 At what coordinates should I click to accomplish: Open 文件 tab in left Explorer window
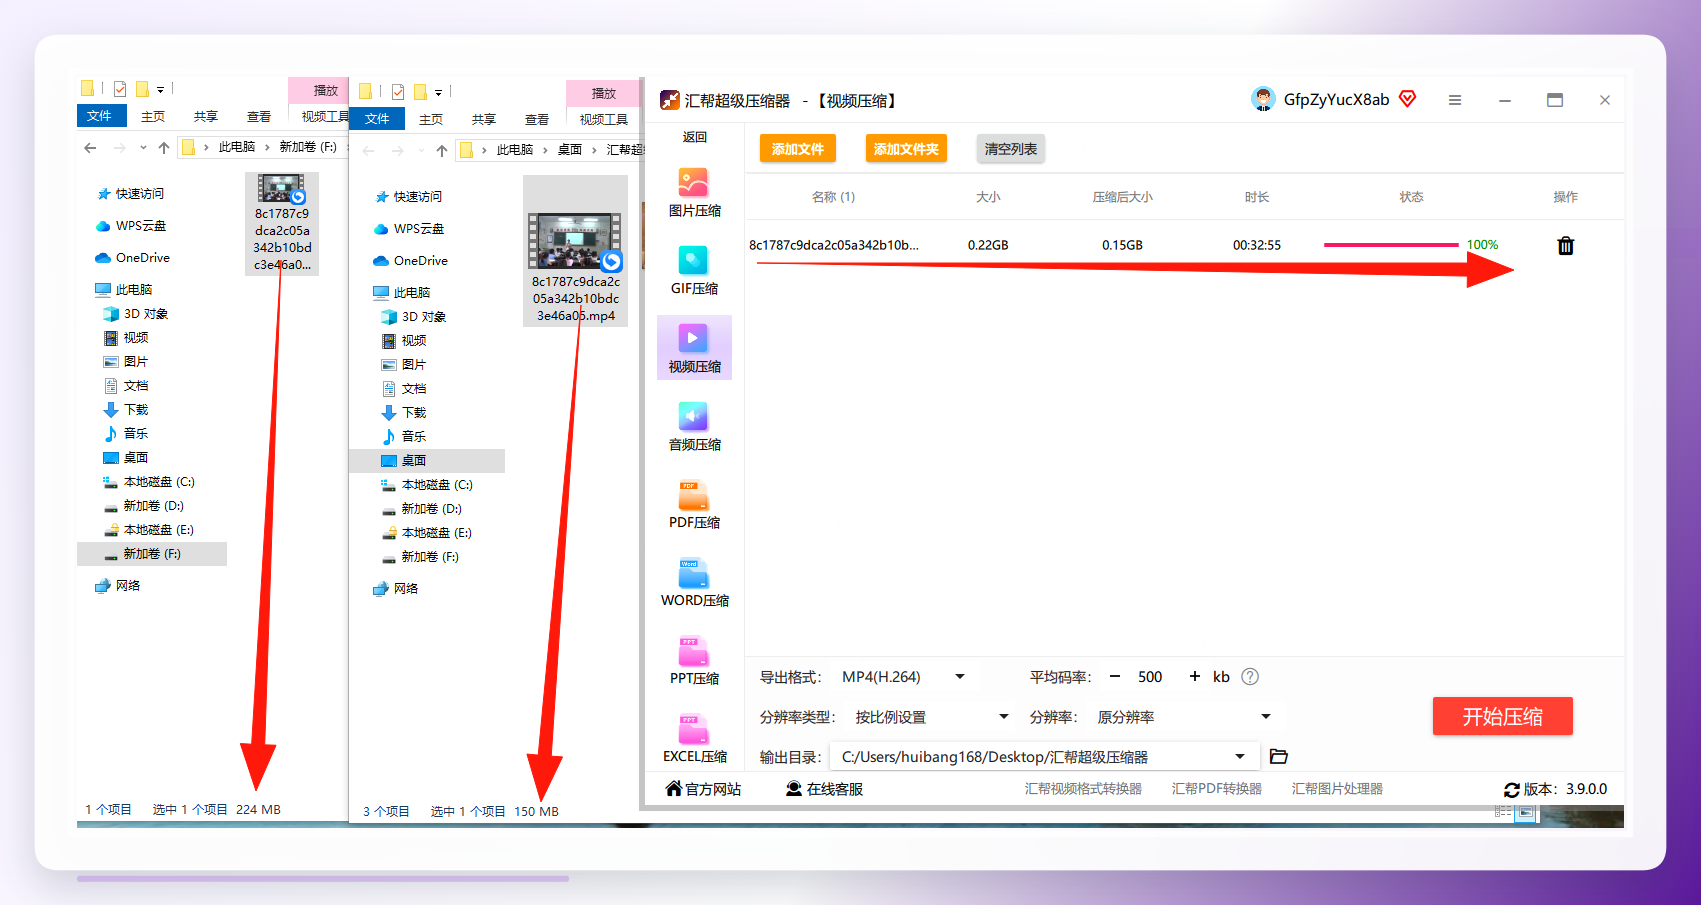pos(101,116)
